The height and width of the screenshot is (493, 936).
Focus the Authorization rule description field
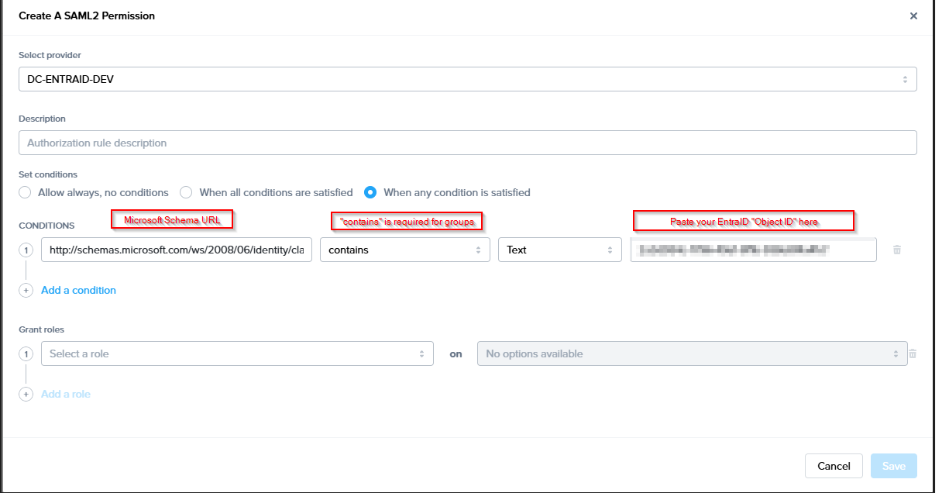[467, 143]
